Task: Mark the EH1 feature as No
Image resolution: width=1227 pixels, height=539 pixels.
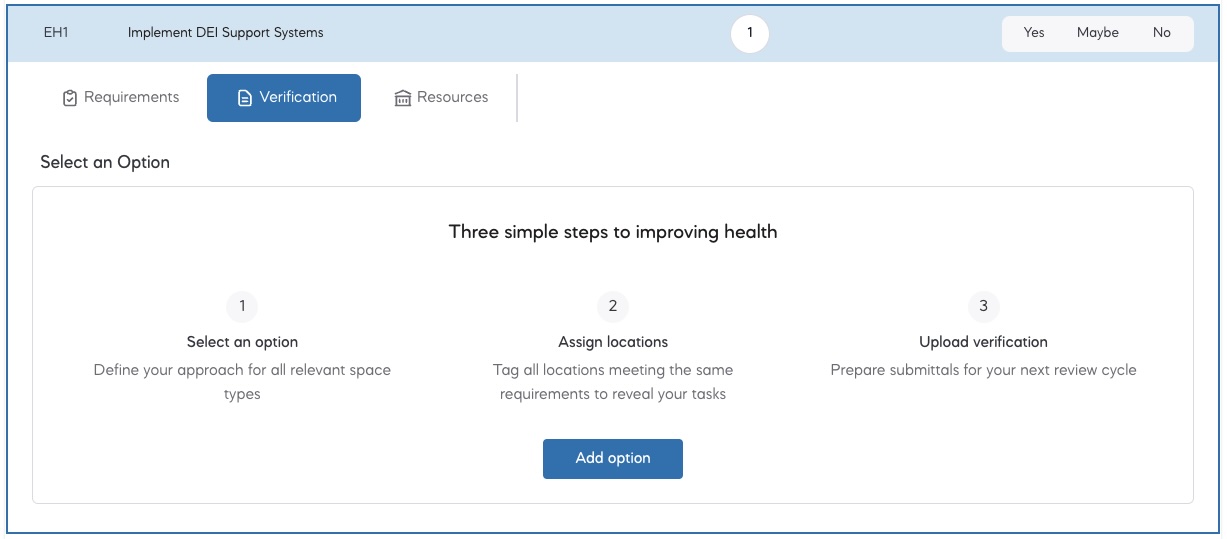Action: (x=1161, y=33)
